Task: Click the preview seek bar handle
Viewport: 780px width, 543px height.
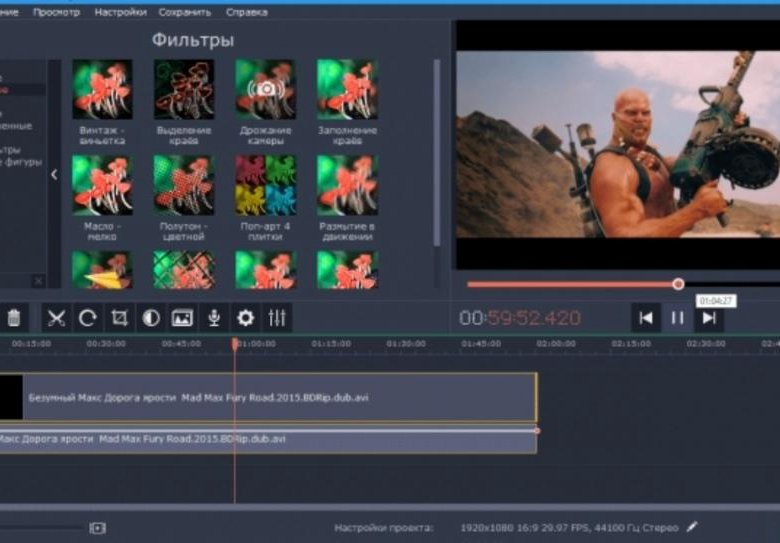Action: click(x=679, y=284)
